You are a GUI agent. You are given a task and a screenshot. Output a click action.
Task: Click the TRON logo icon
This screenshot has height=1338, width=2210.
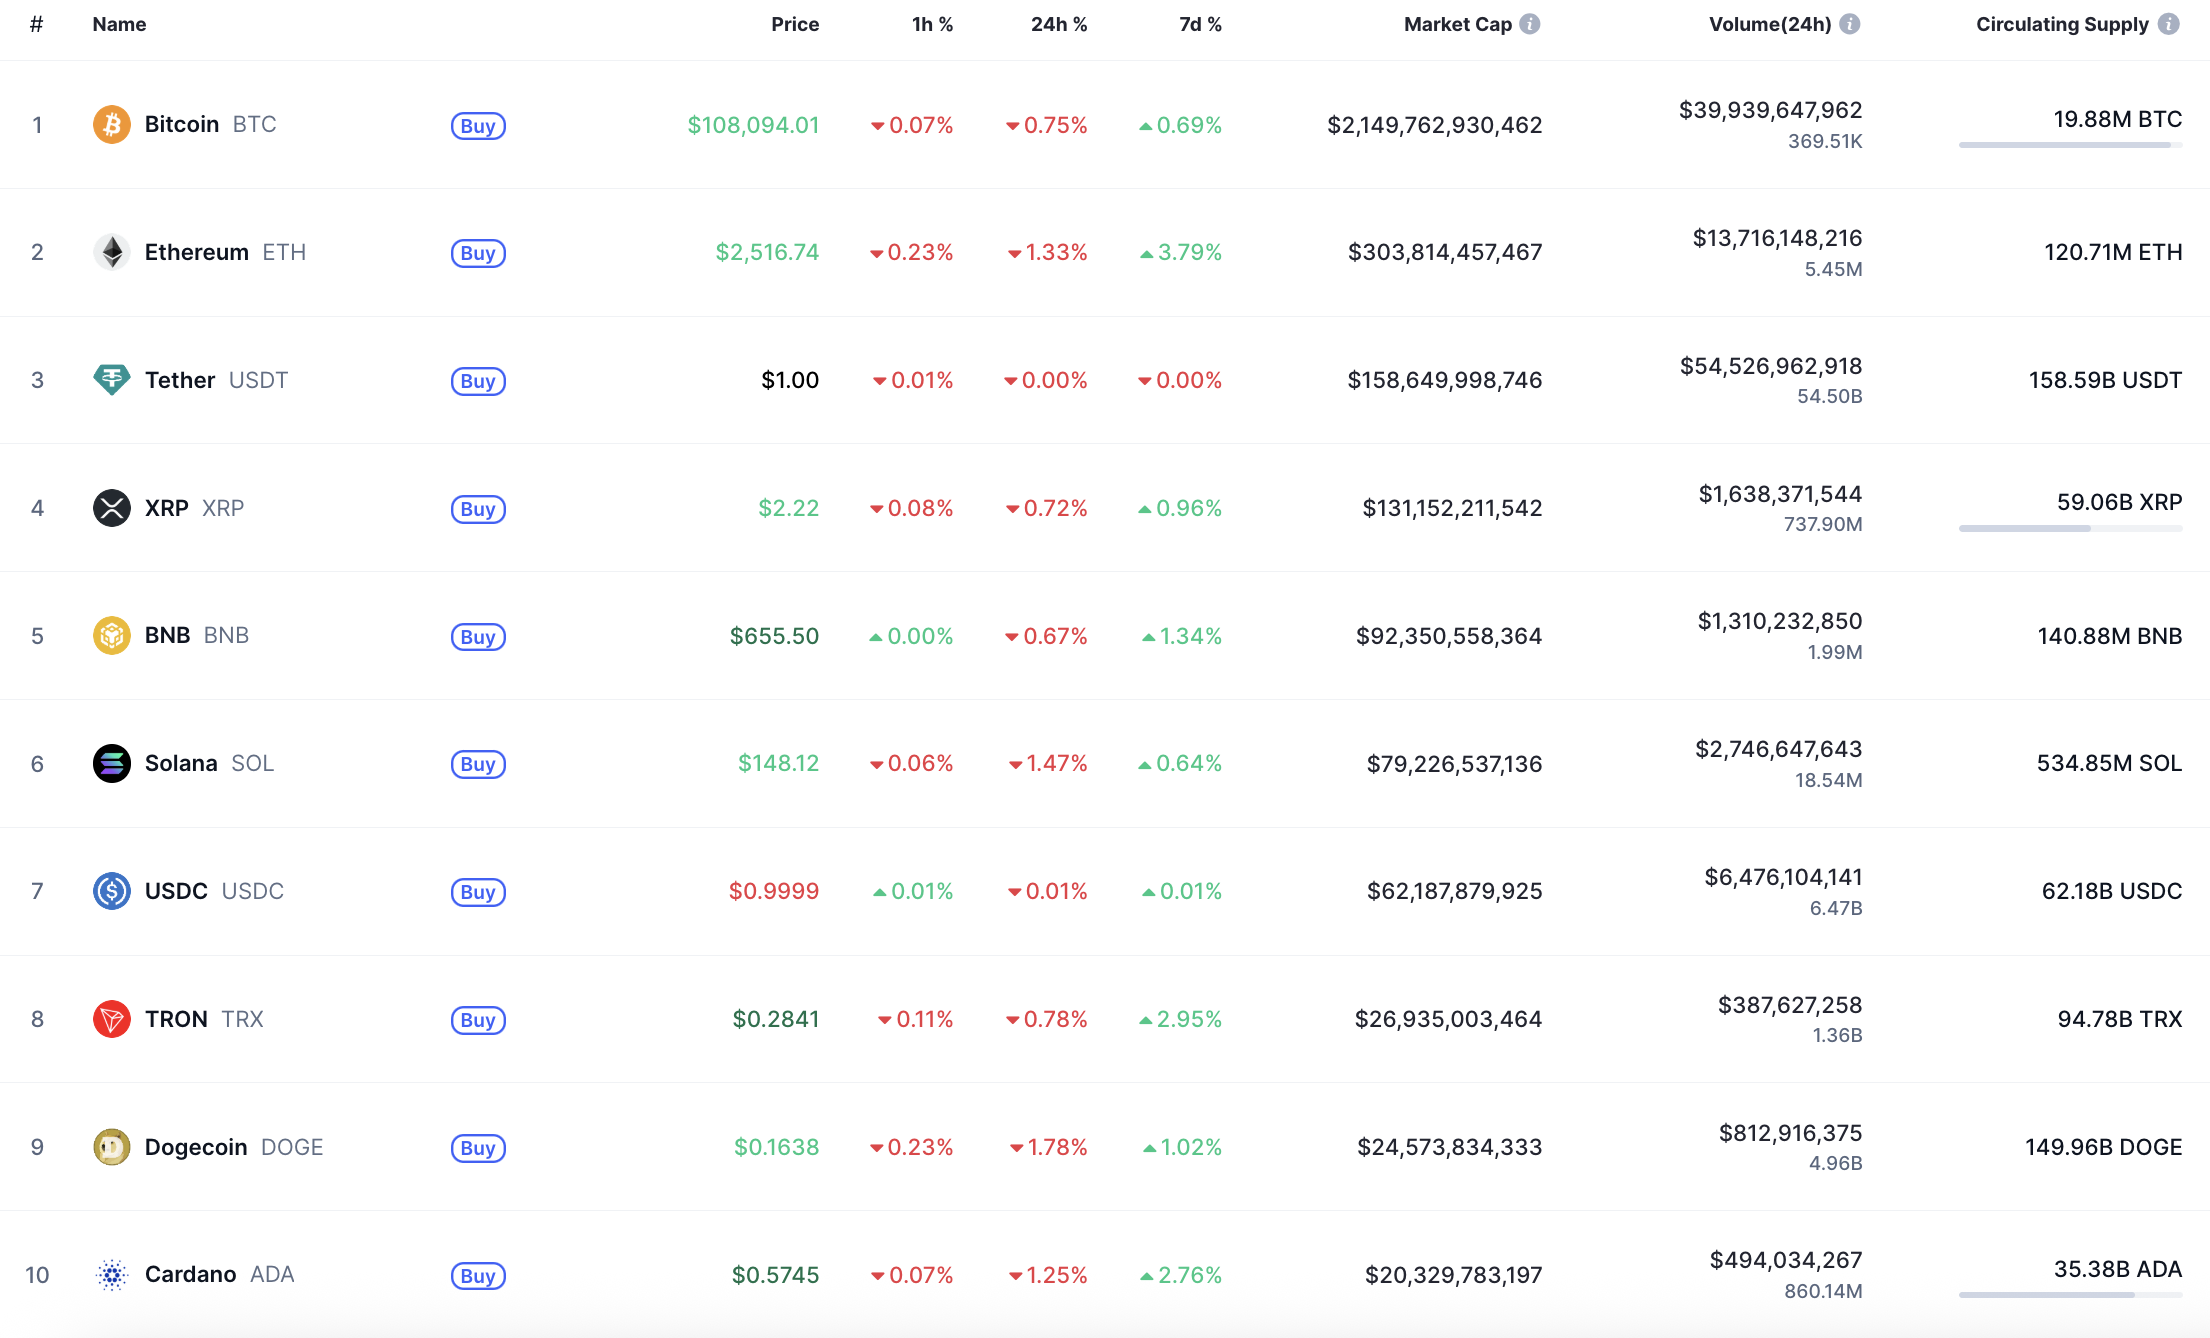(x=112, y=1019)
